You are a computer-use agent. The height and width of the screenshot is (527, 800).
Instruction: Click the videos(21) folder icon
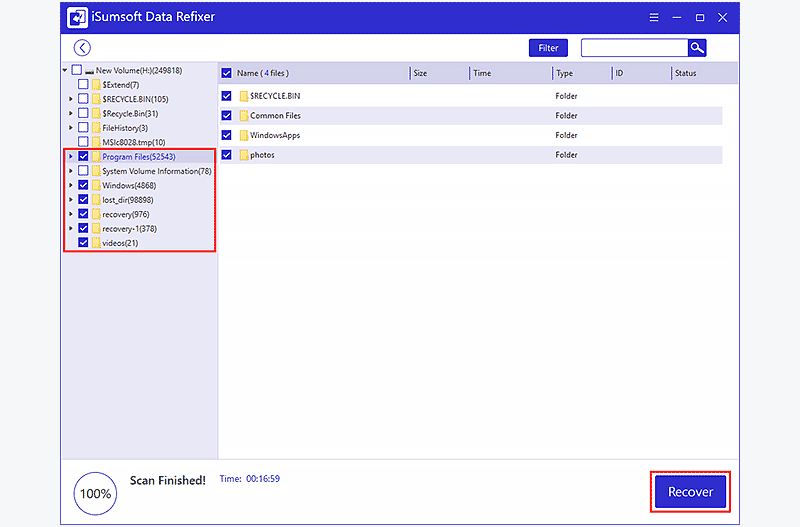tap(96, 243)
